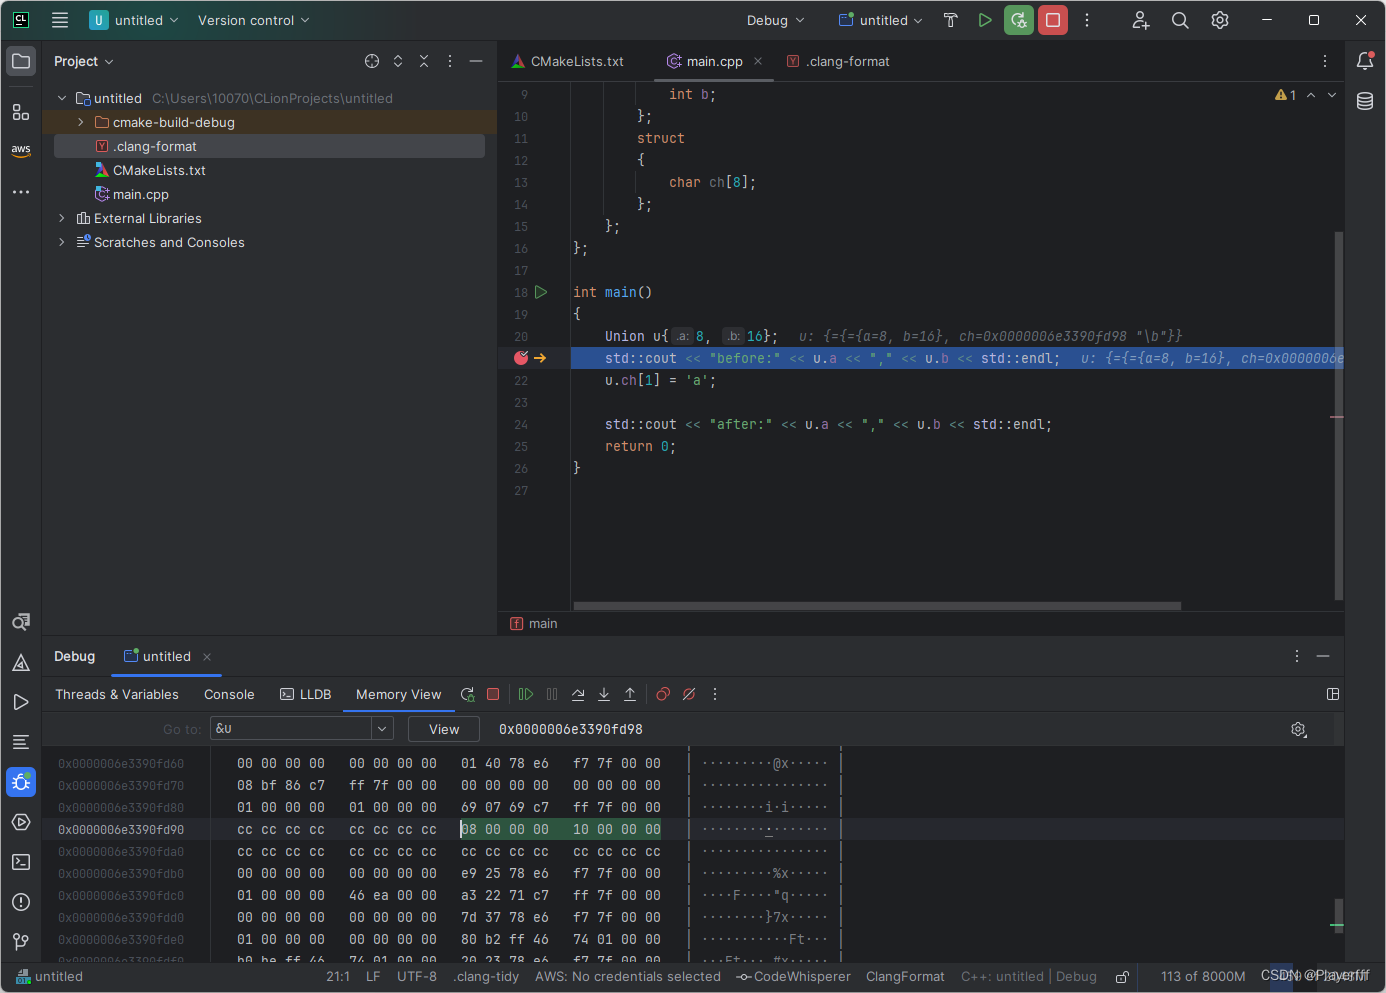This screenshot has height=993, width=1386.
Task: Open the Go to address dropdown arrow
Action: point(382,729)
